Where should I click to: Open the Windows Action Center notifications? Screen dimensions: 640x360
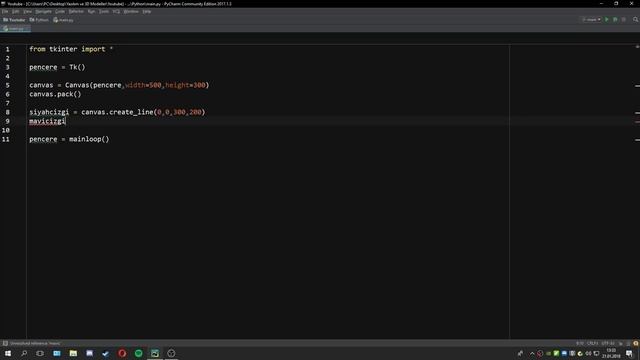point(629,353)
